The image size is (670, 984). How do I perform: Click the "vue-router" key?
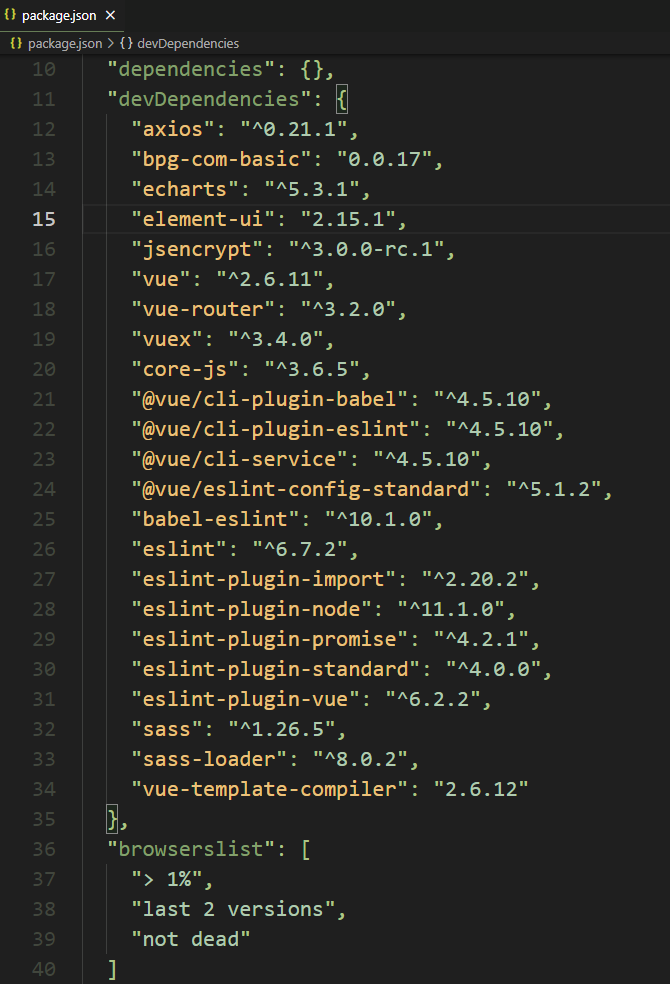(x=203, y=309)
